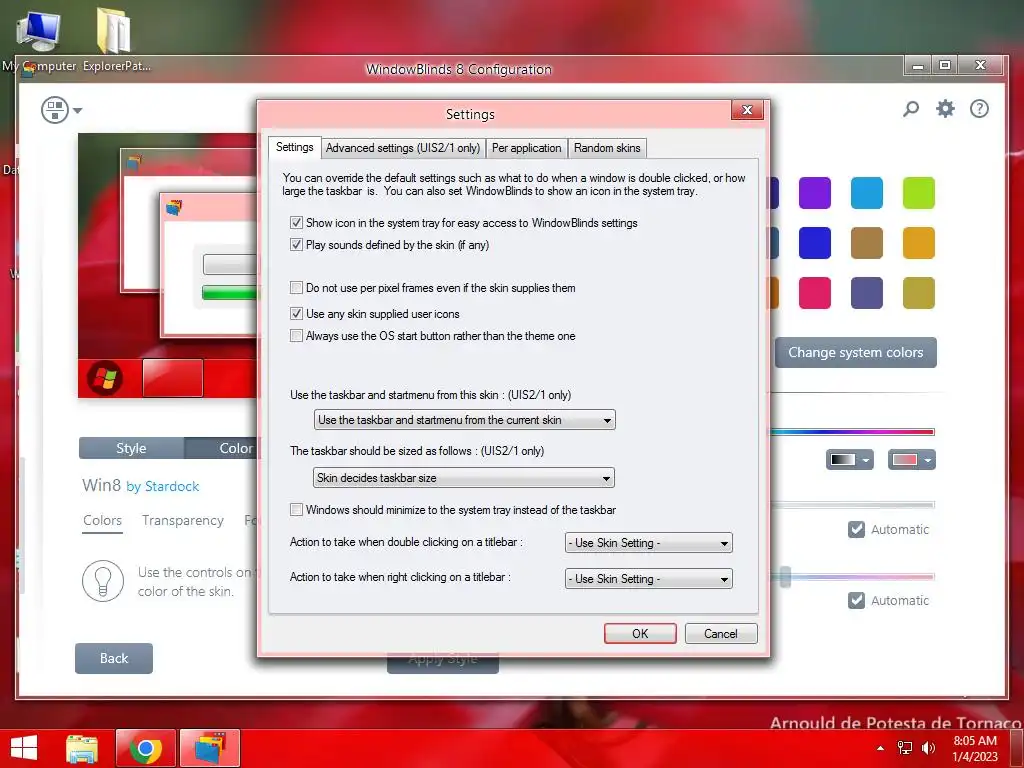Open right clicking titlebar action dropdown
Image resolution: width=1024 pixels, height=768 pixels.
648,579
